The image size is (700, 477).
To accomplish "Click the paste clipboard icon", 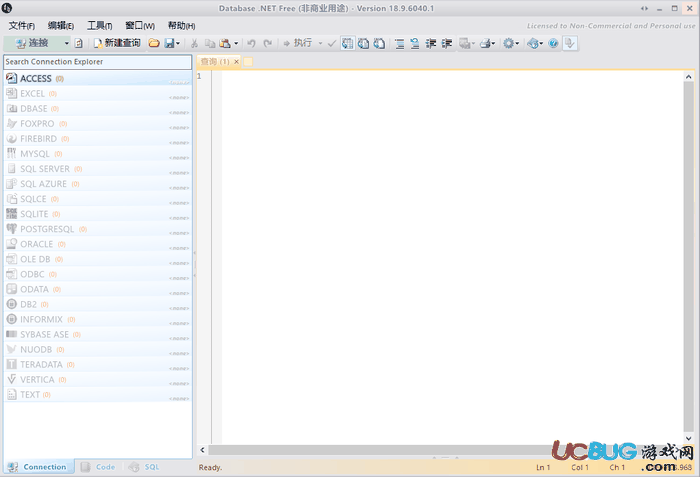I will [225, 43].
